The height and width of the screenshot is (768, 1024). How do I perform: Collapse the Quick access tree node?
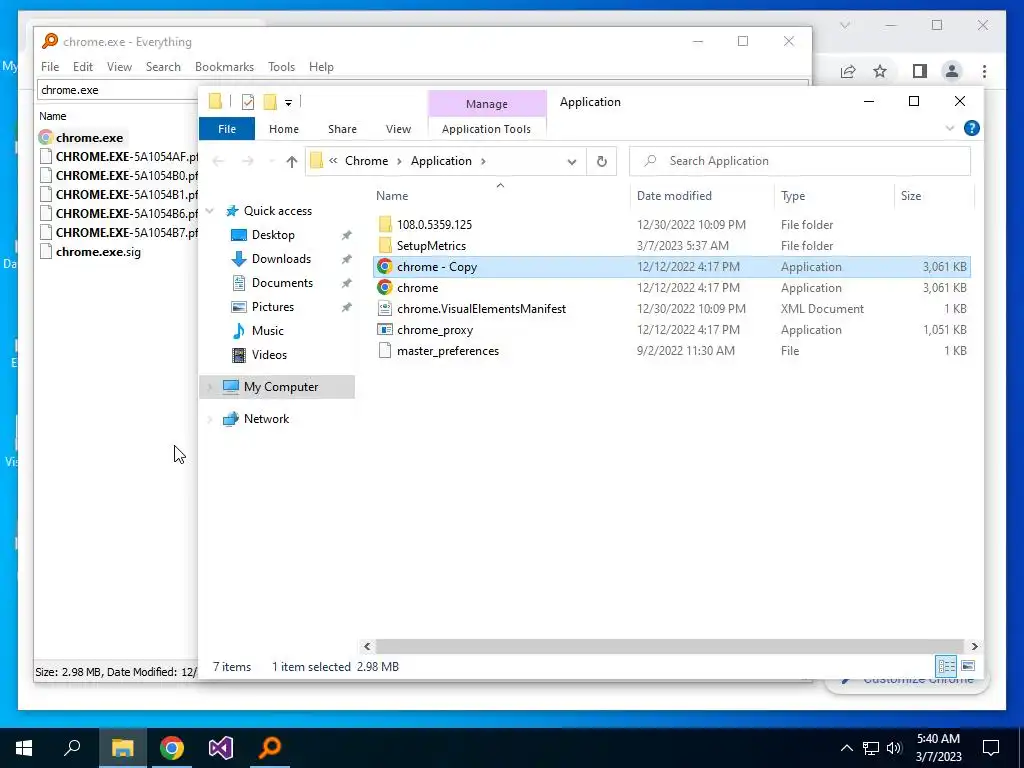[x=210, y=211]
